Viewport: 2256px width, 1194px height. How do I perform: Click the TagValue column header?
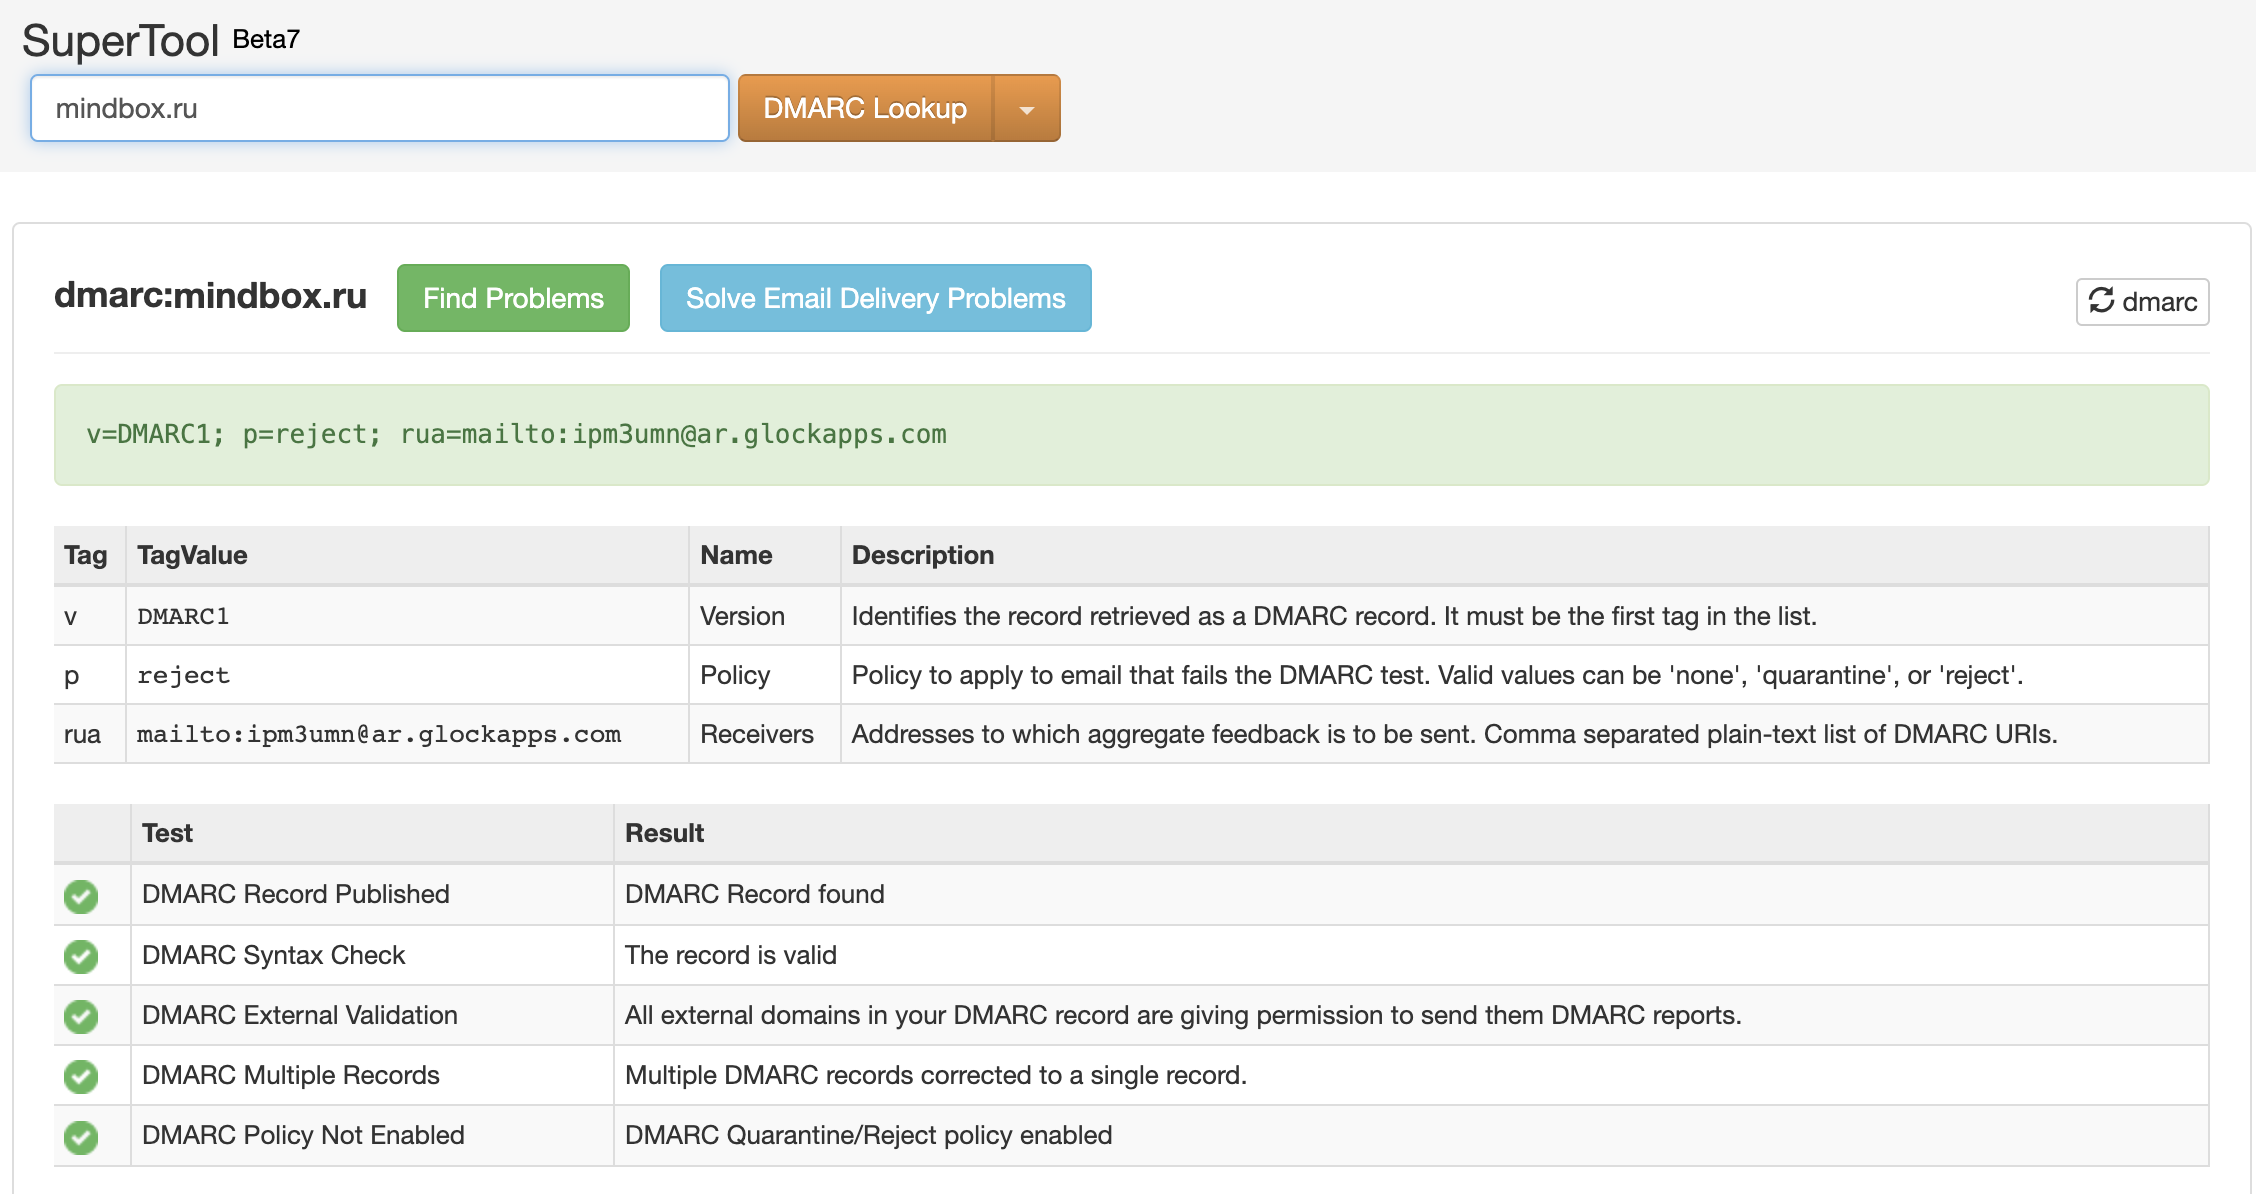coord(192,555)
